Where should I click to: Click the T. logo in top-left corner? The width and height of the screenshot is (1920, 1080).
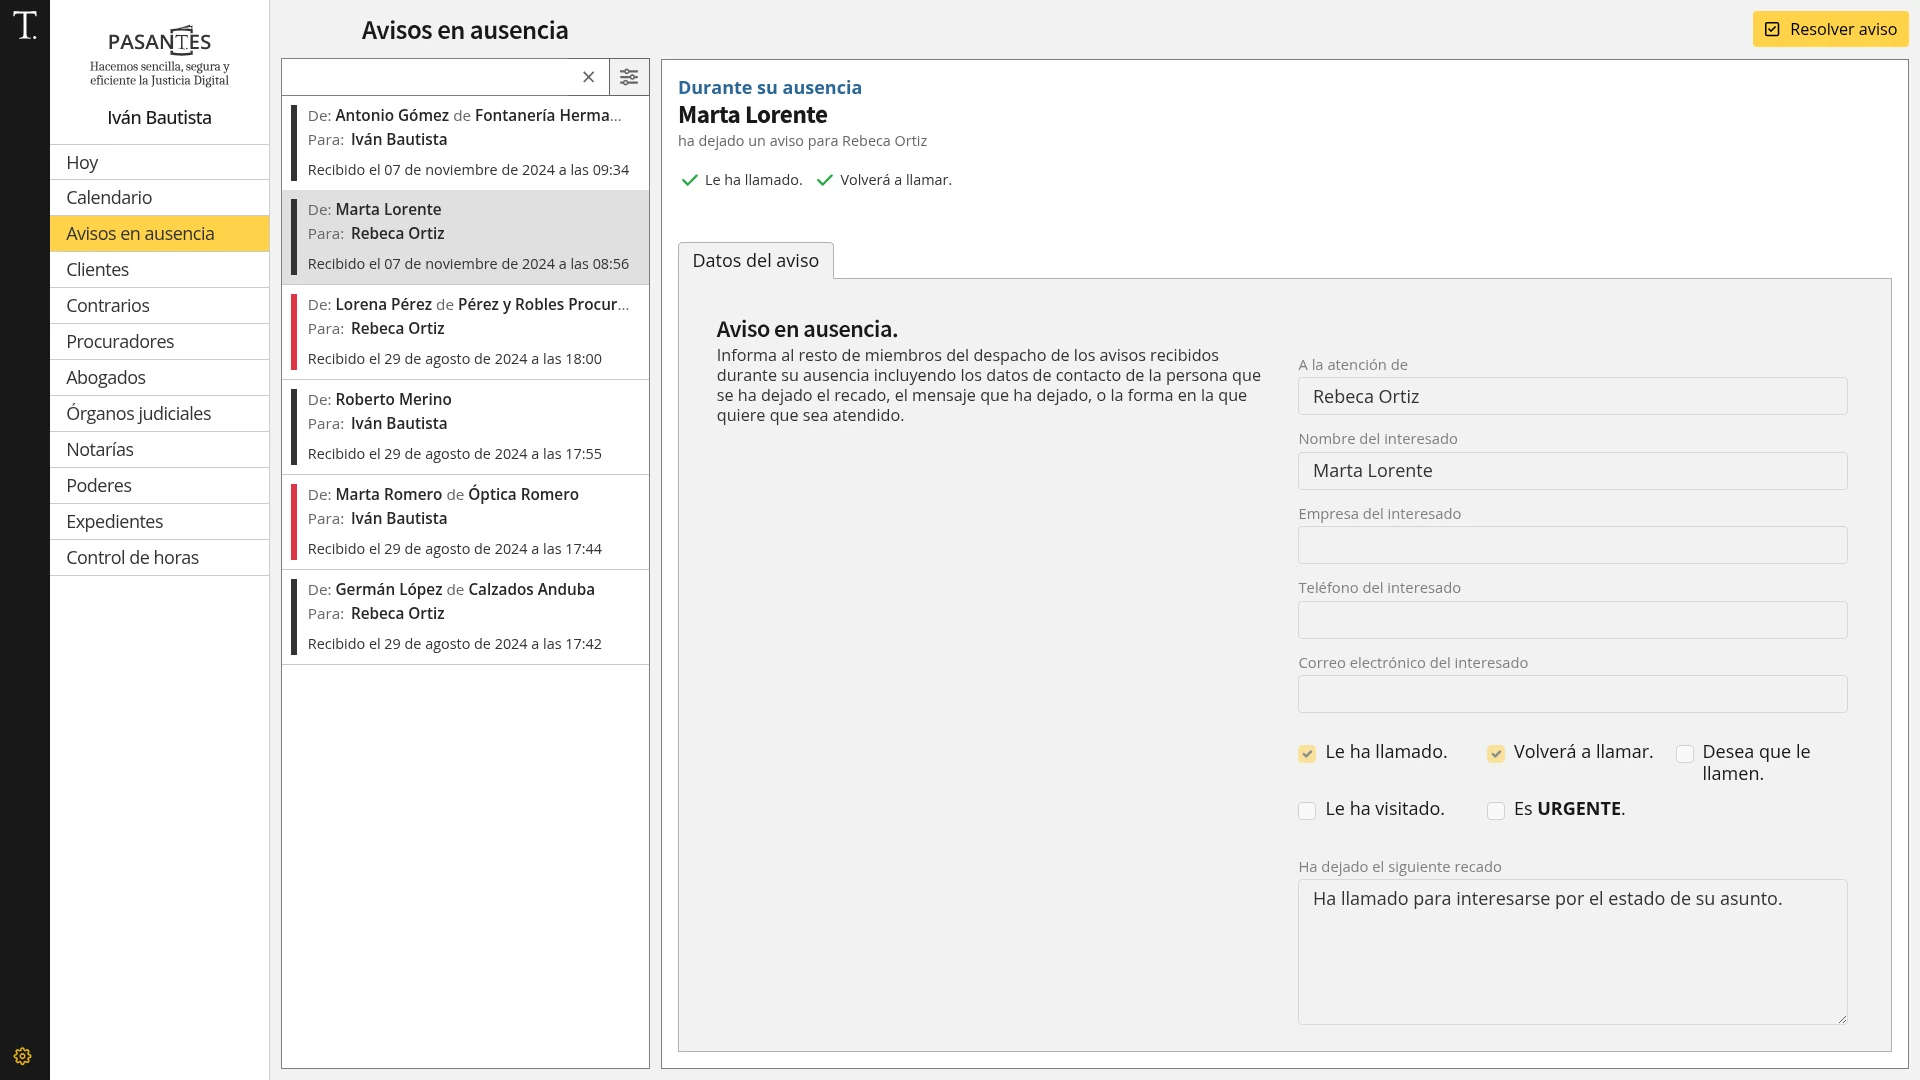pyautogui.click(x=25, y=26)
